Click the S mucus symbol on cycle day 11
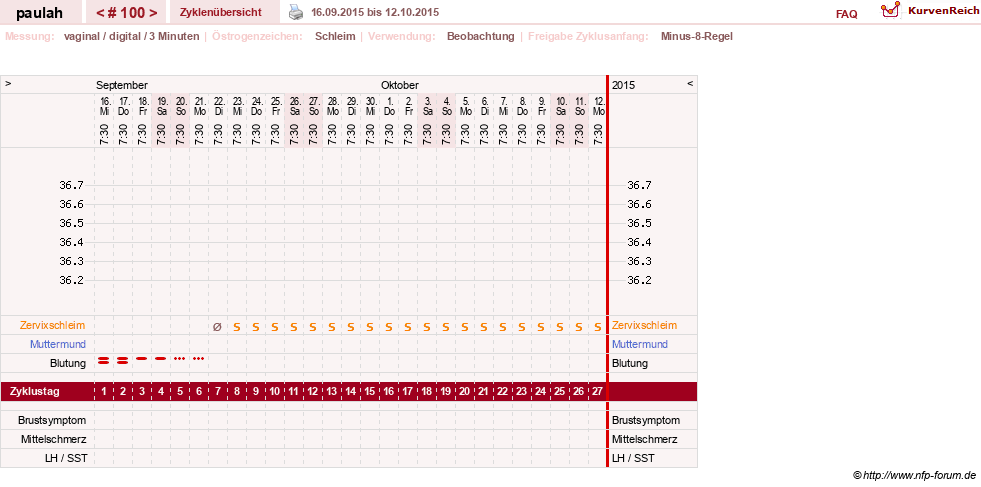 point(293,327)
